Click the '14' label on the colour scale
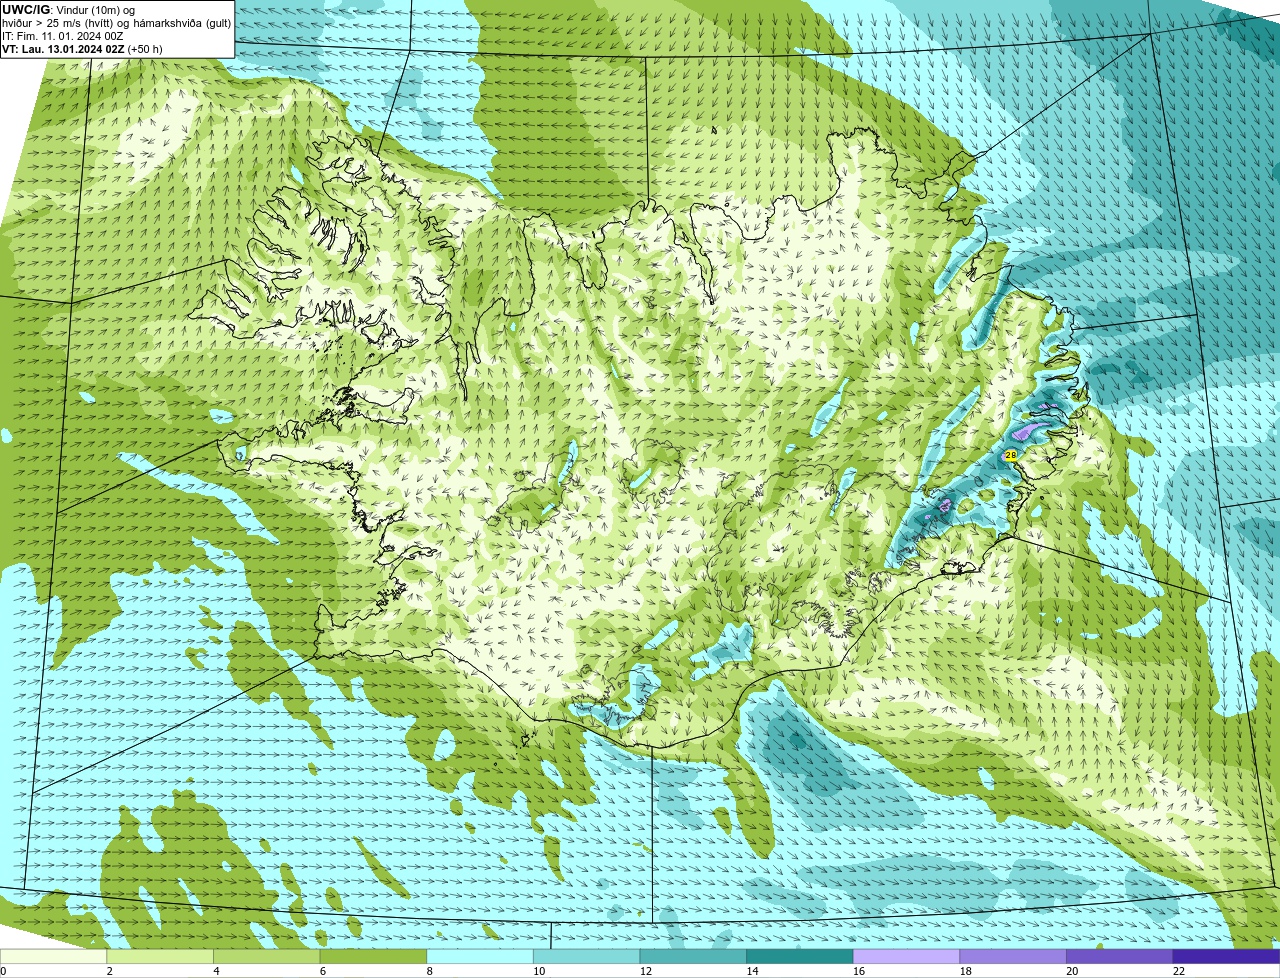Viewport: 1280px width, 978px height. click(752, 971)
